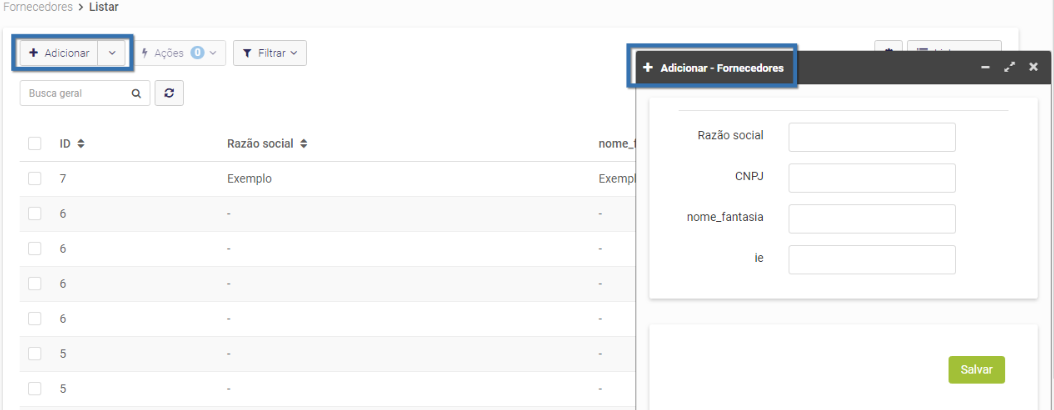Viewport: 1054px width, 410px height.
Task: Tick the select-all checkbox in the table header
Action: pyautogui.click(x=34, y=143)
